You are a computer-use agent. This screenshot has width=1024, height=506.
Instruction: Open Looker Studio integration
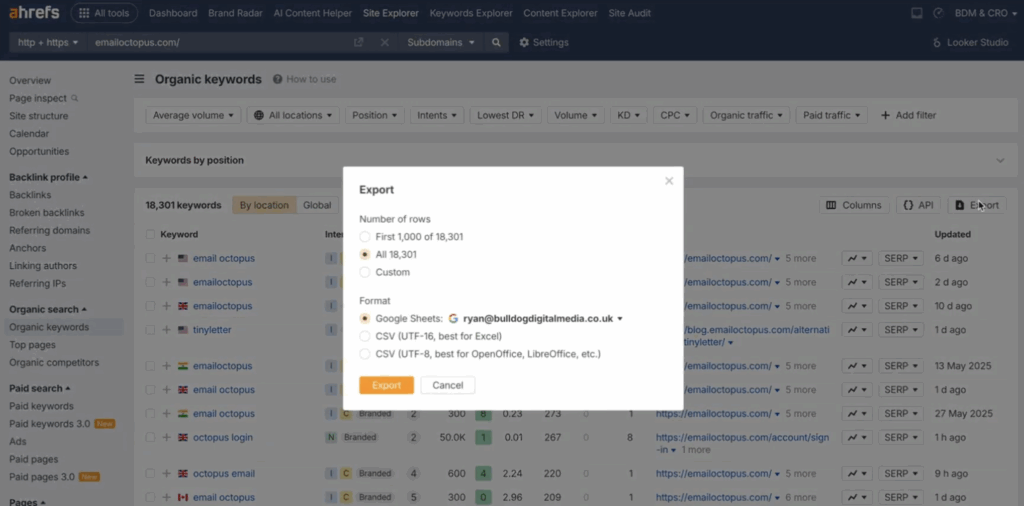tap(970, 42)
